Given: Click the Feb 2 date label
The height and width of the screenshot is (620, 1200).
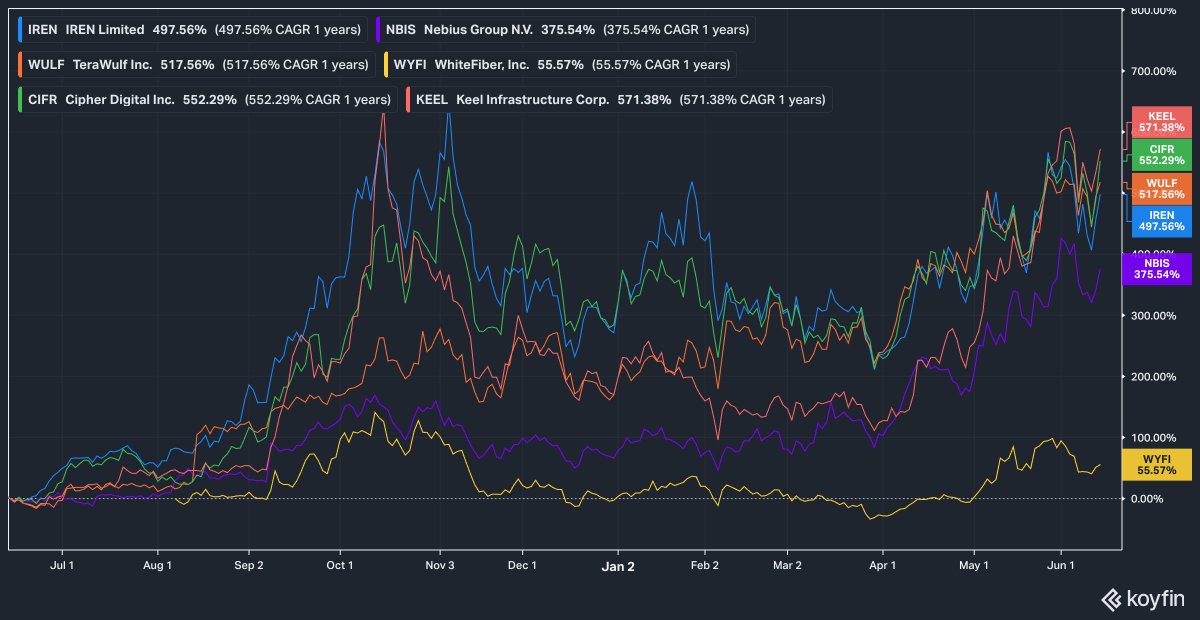Looking at the screenshot, I should [x=705, y=565].
